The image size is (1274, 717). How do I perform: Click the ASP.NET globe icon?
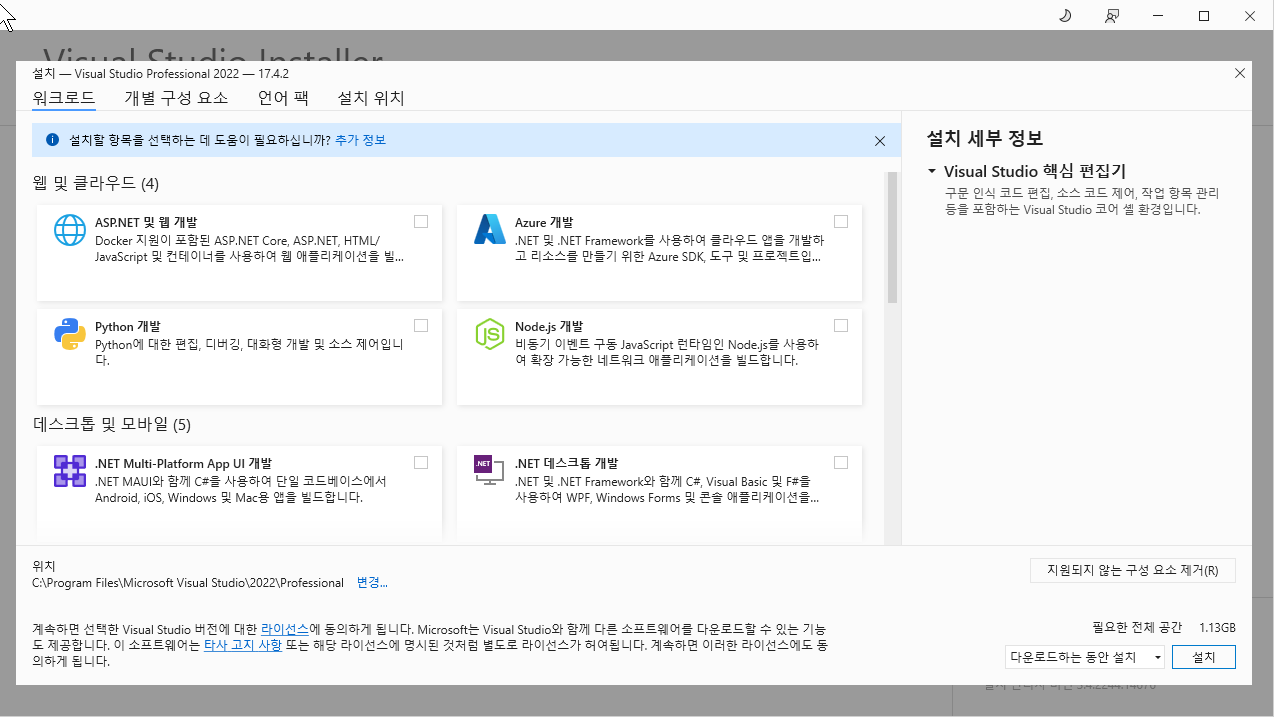(70, 230)
